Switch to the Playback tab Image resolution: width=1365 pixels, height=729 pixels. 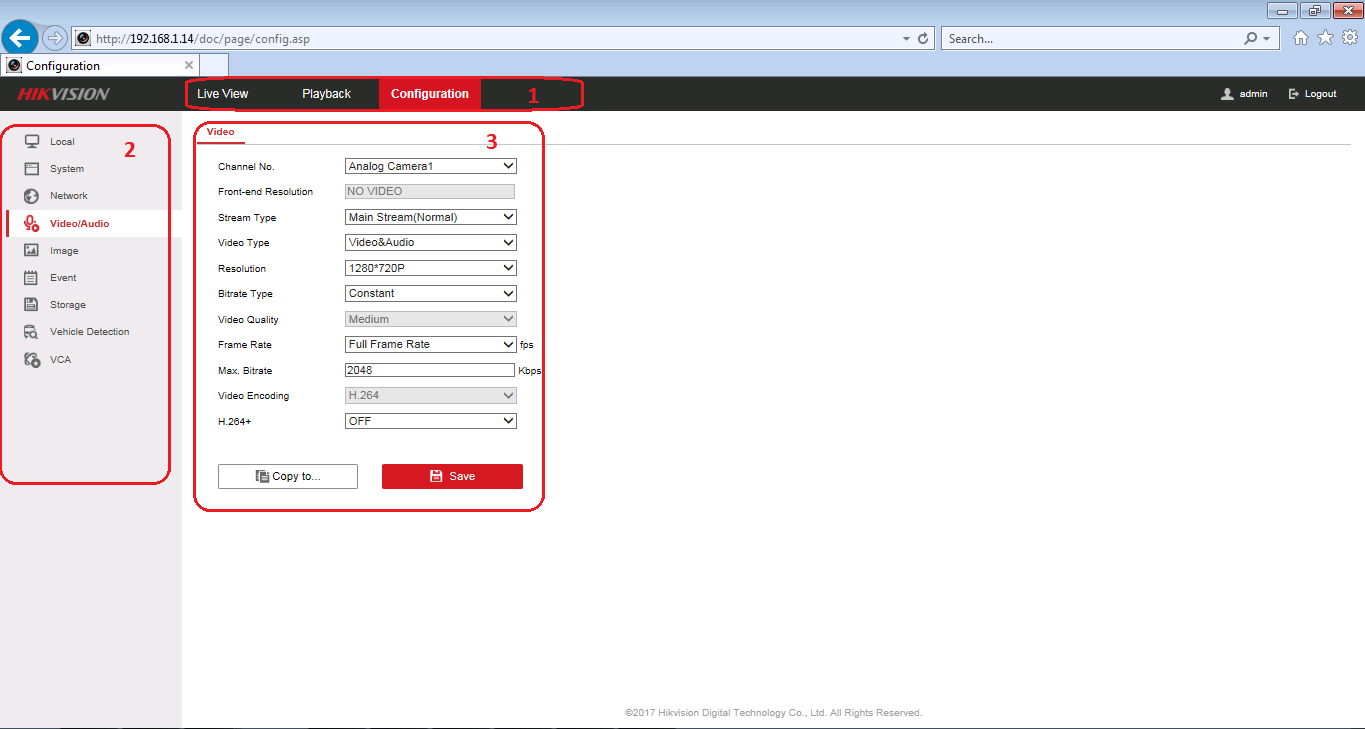pos(326,94)
